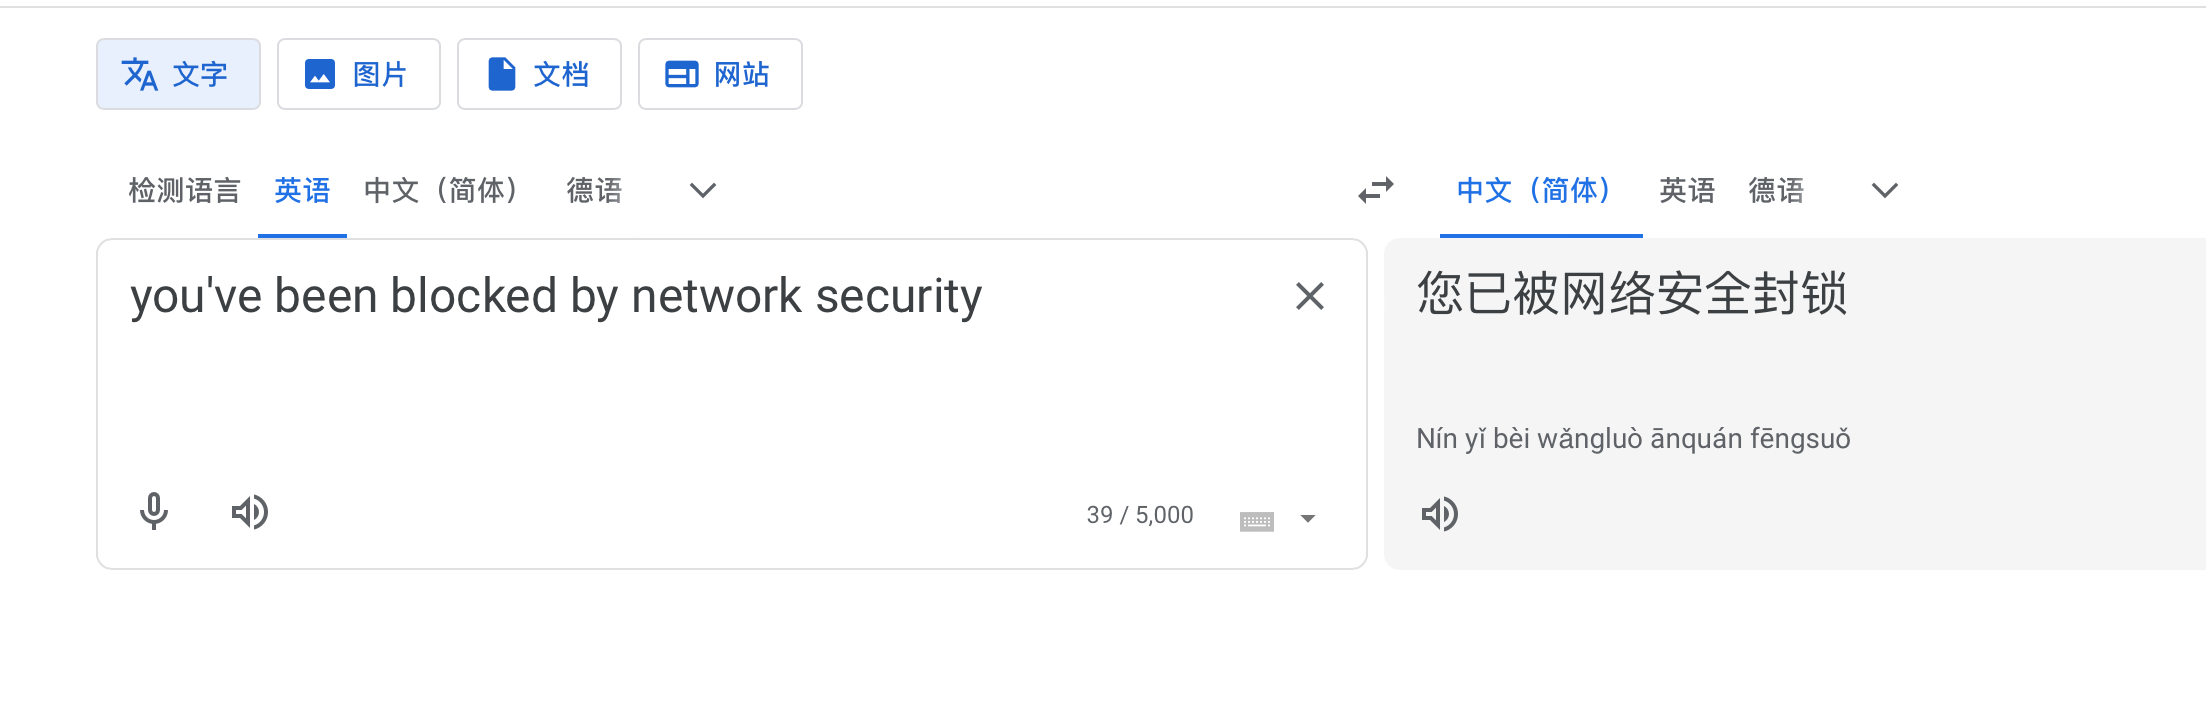Expand more target languages chevron

pos(1884,190)
